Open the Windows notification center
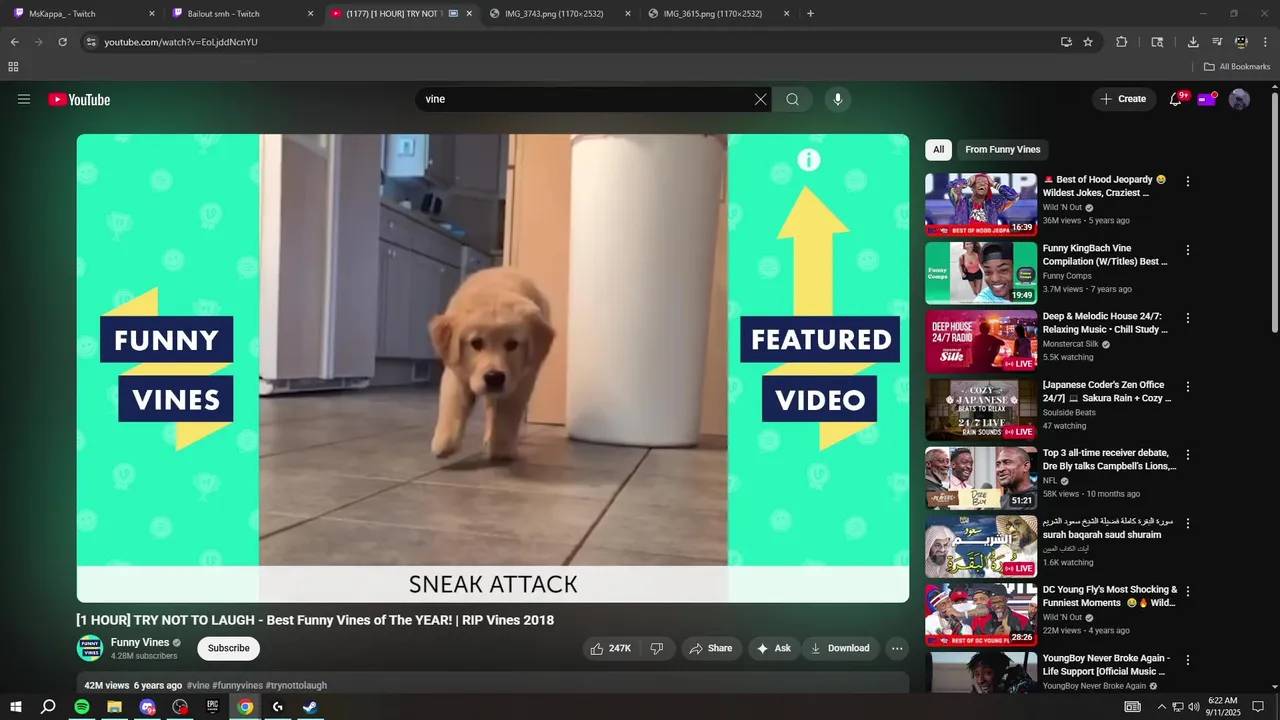The width and height of the screenshot is (1280, 720). tap(1258, 707)
